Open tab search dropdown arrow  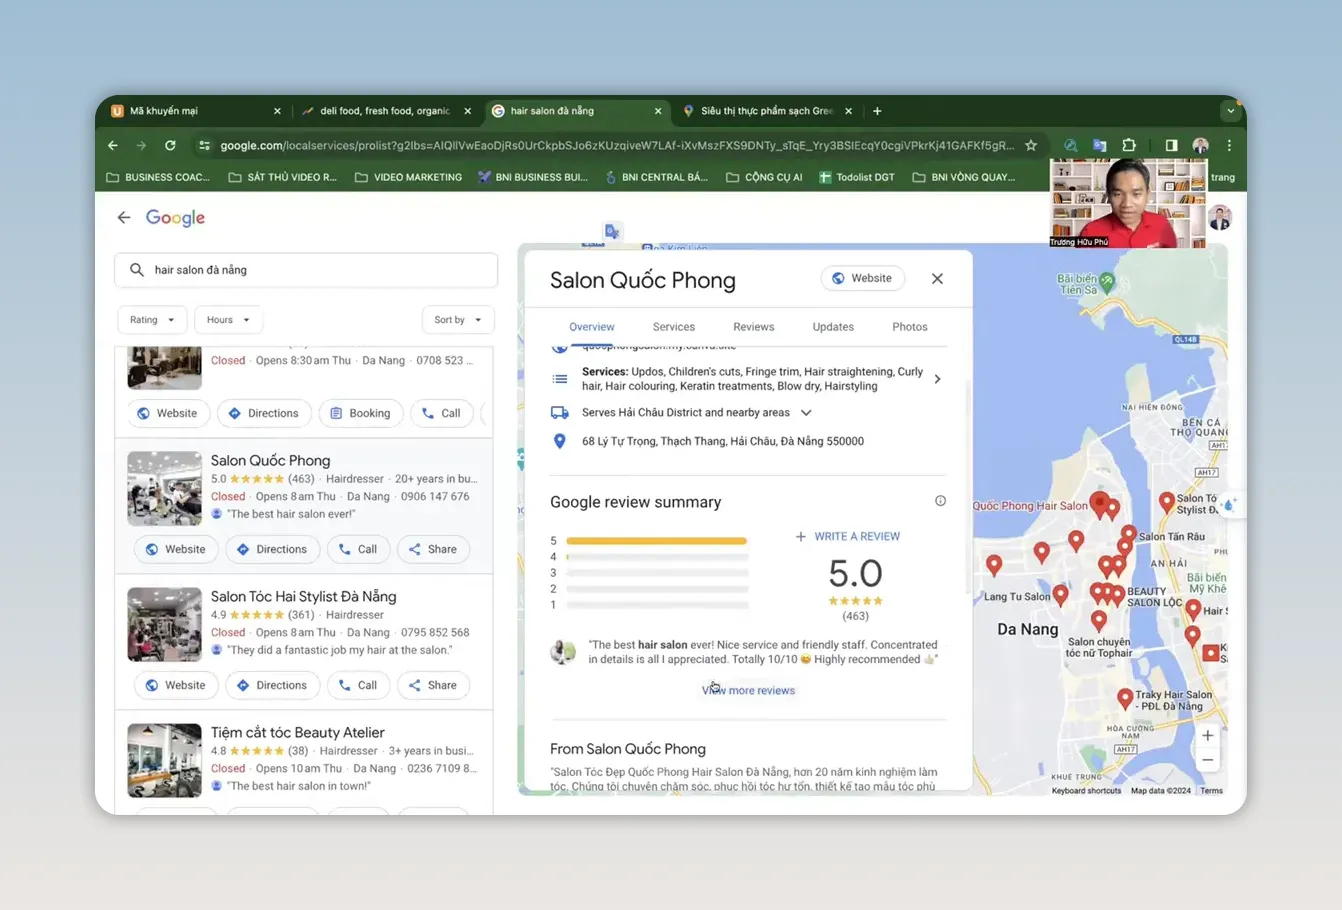[x=1231, y=111]
